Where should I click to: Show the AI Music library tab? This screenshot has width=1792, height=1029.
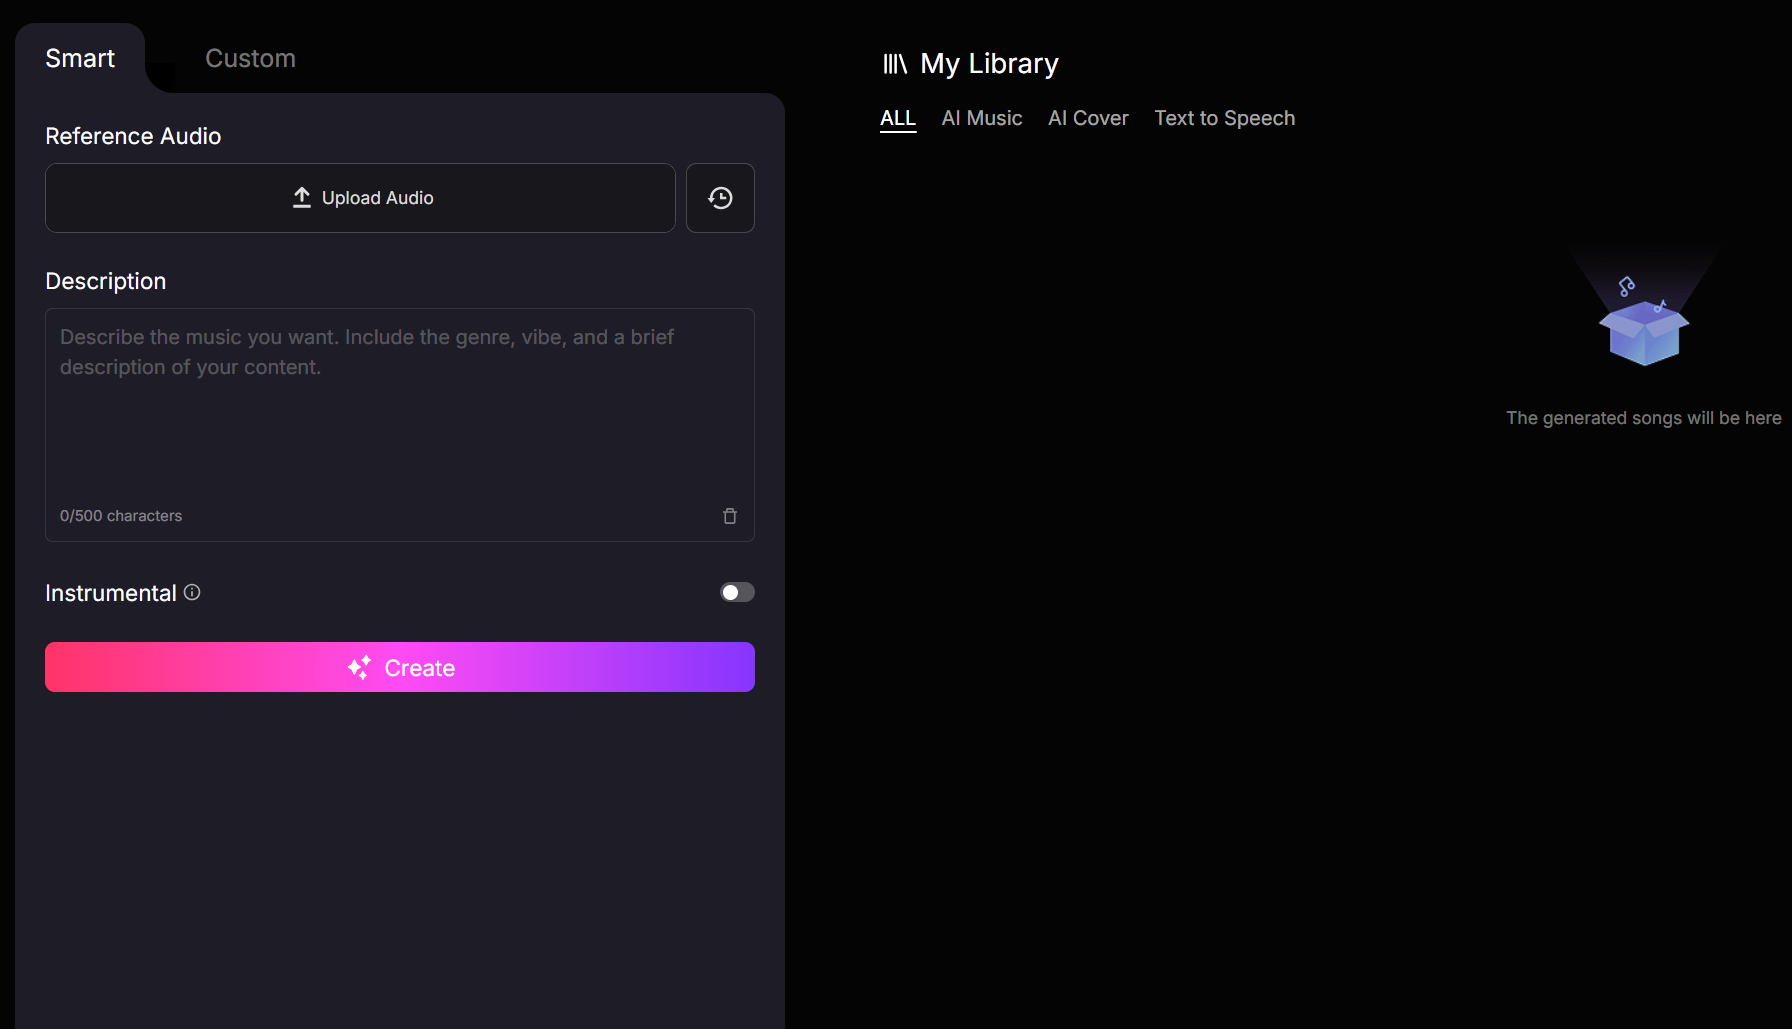pyautogui.click(x=981, y=118)
